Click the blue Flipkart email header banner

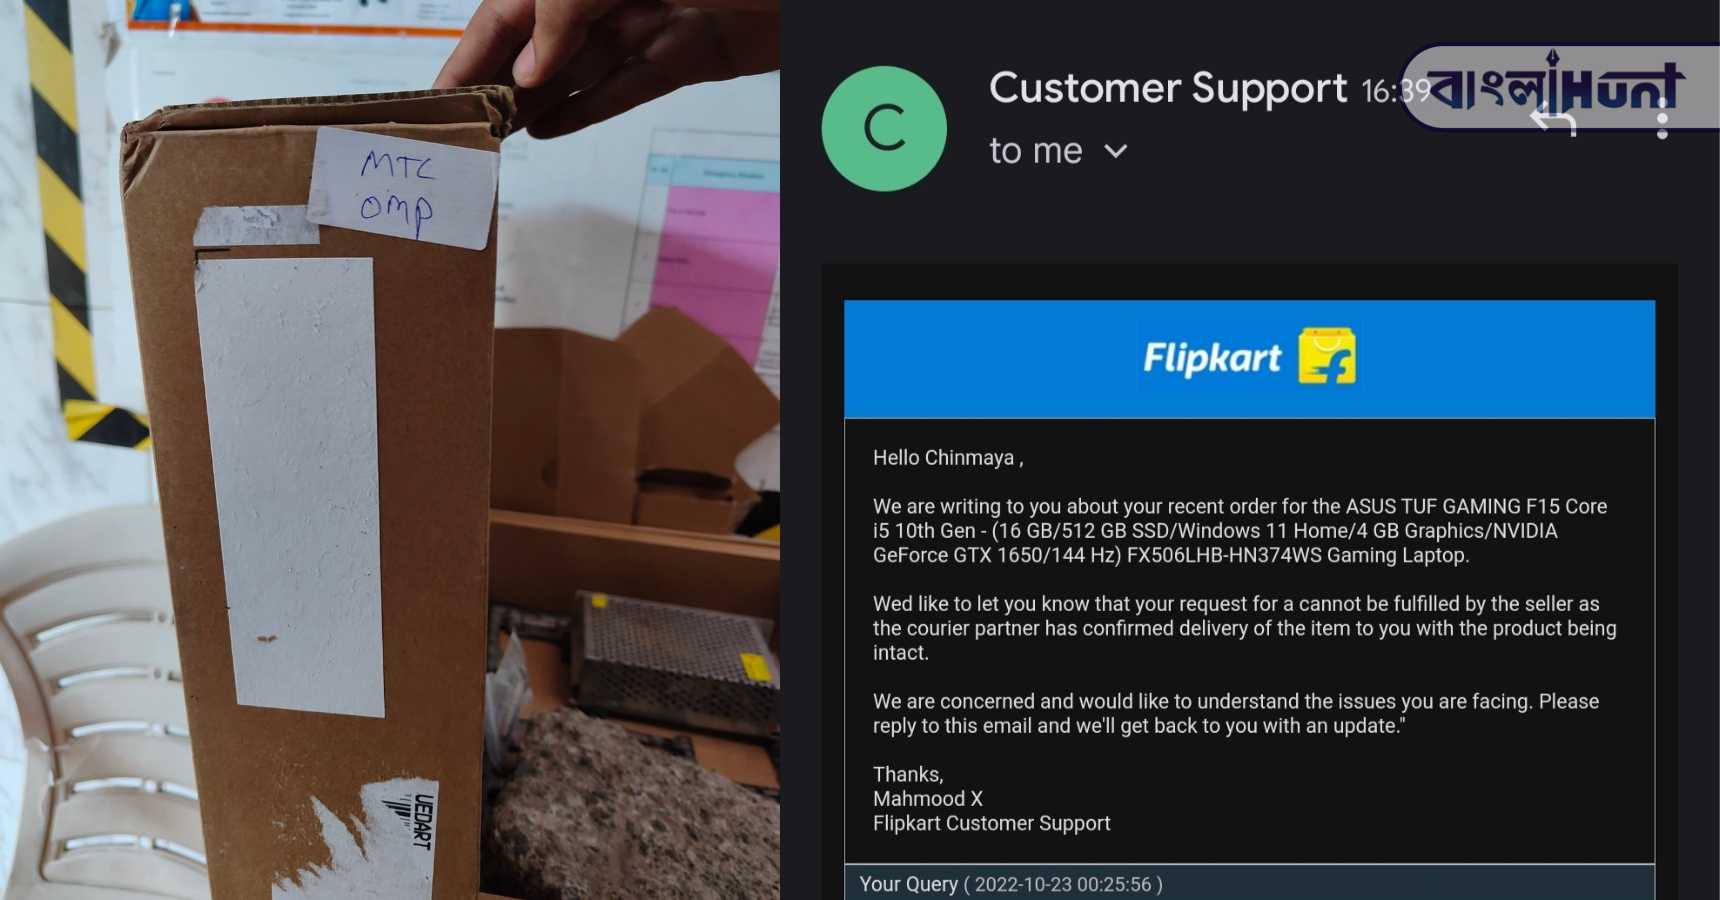click(1249, 358)
